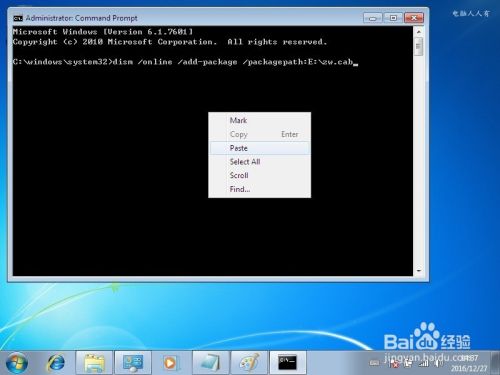Choose Copy in the context menu
Viewport: 500px width, 375px height.
tap(259, 134)
